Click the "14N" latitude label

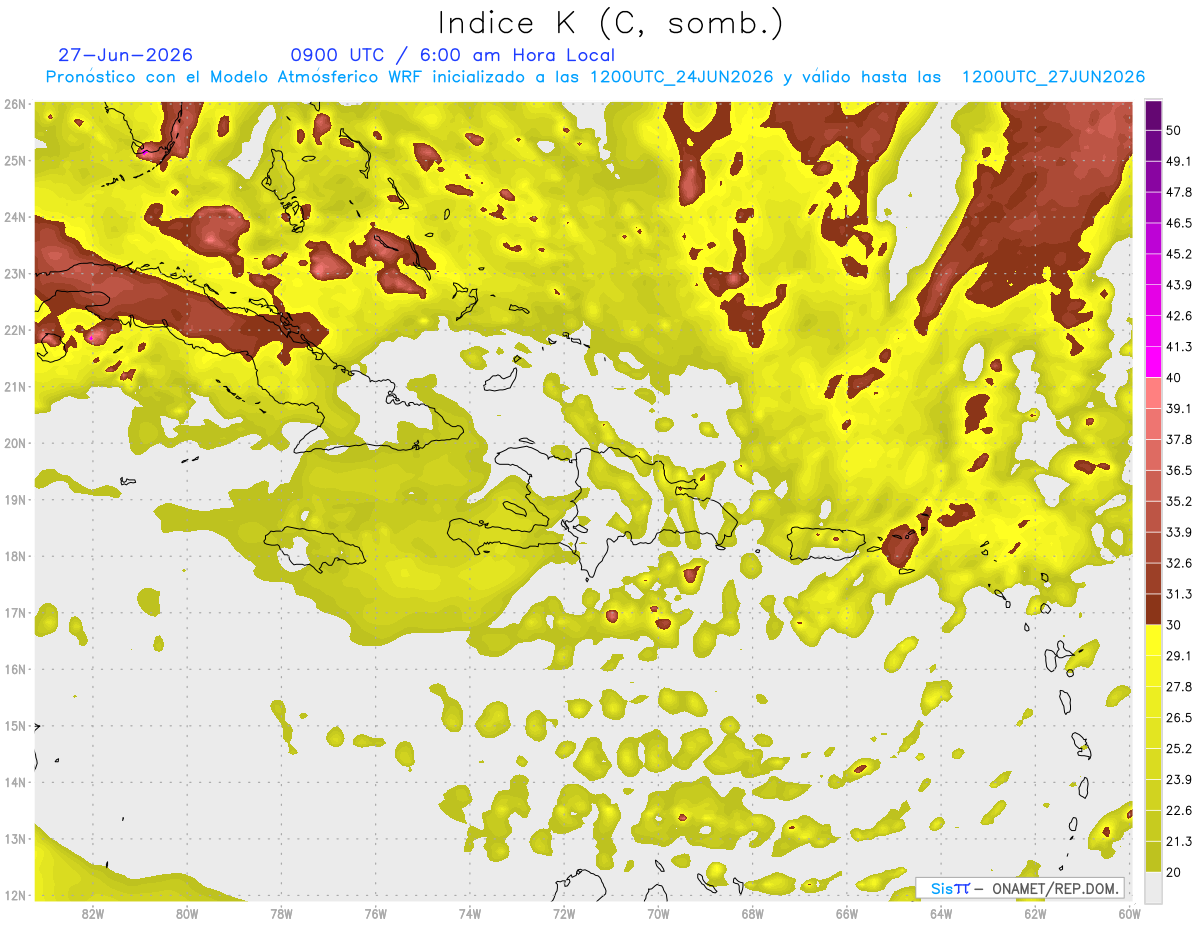(x=14, y=782)
